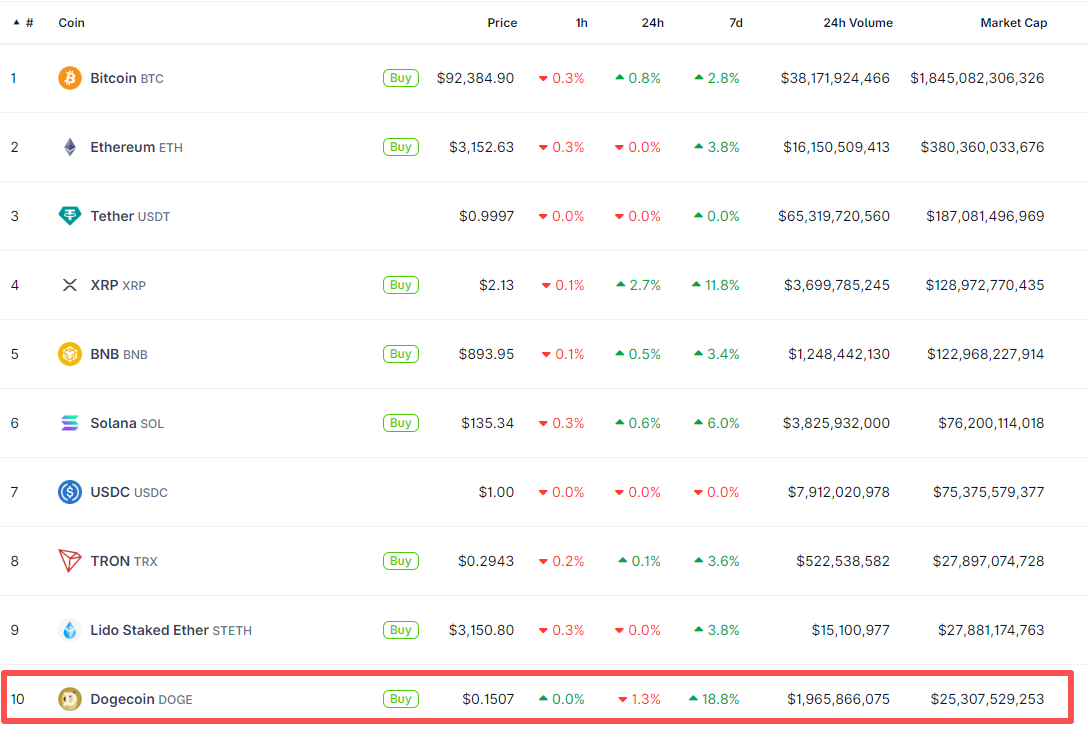This screenshot has width=1088, height=731.
Task: Sort the table by Market Cap
Action: [x=1013, y=22]
